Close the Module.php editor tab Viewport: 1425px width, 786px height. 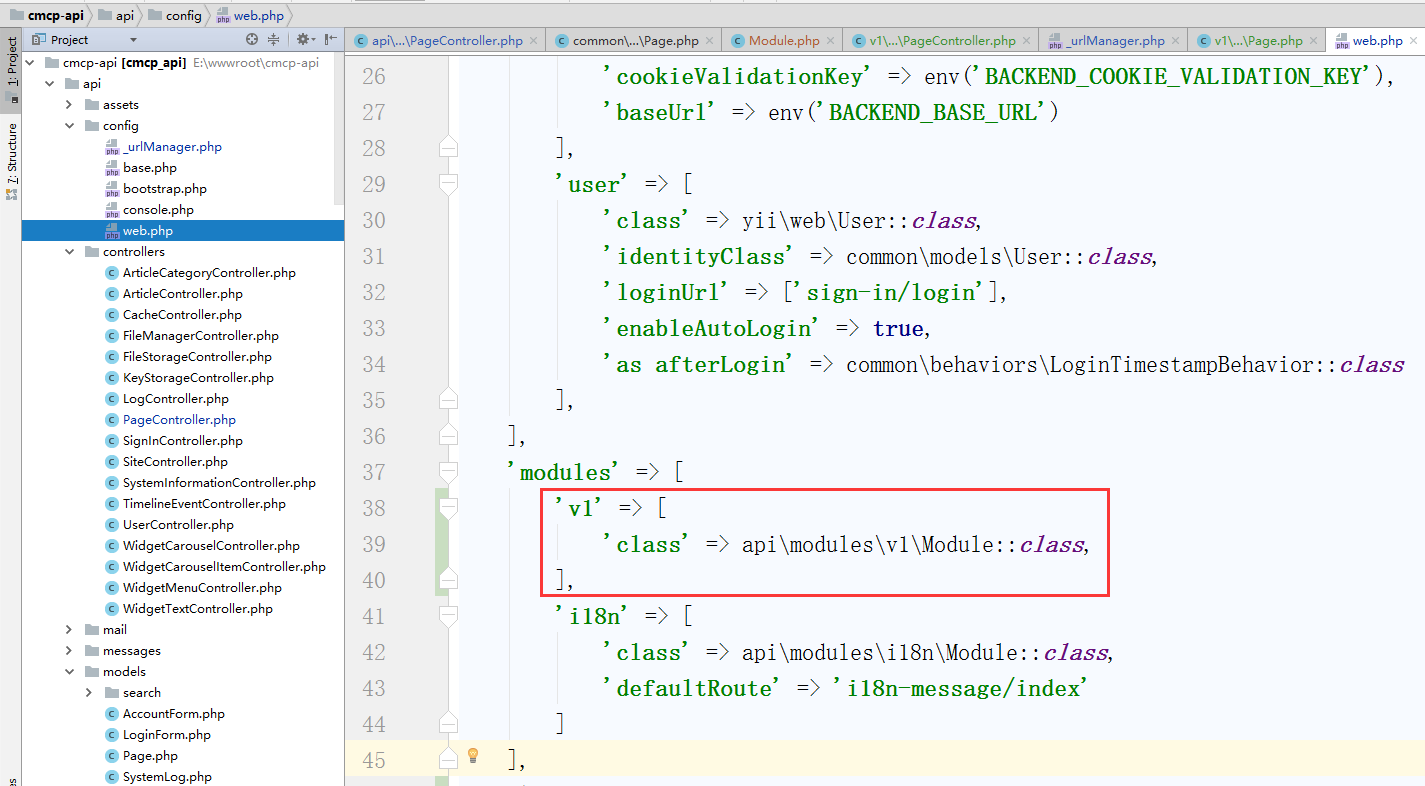point(831,41)
